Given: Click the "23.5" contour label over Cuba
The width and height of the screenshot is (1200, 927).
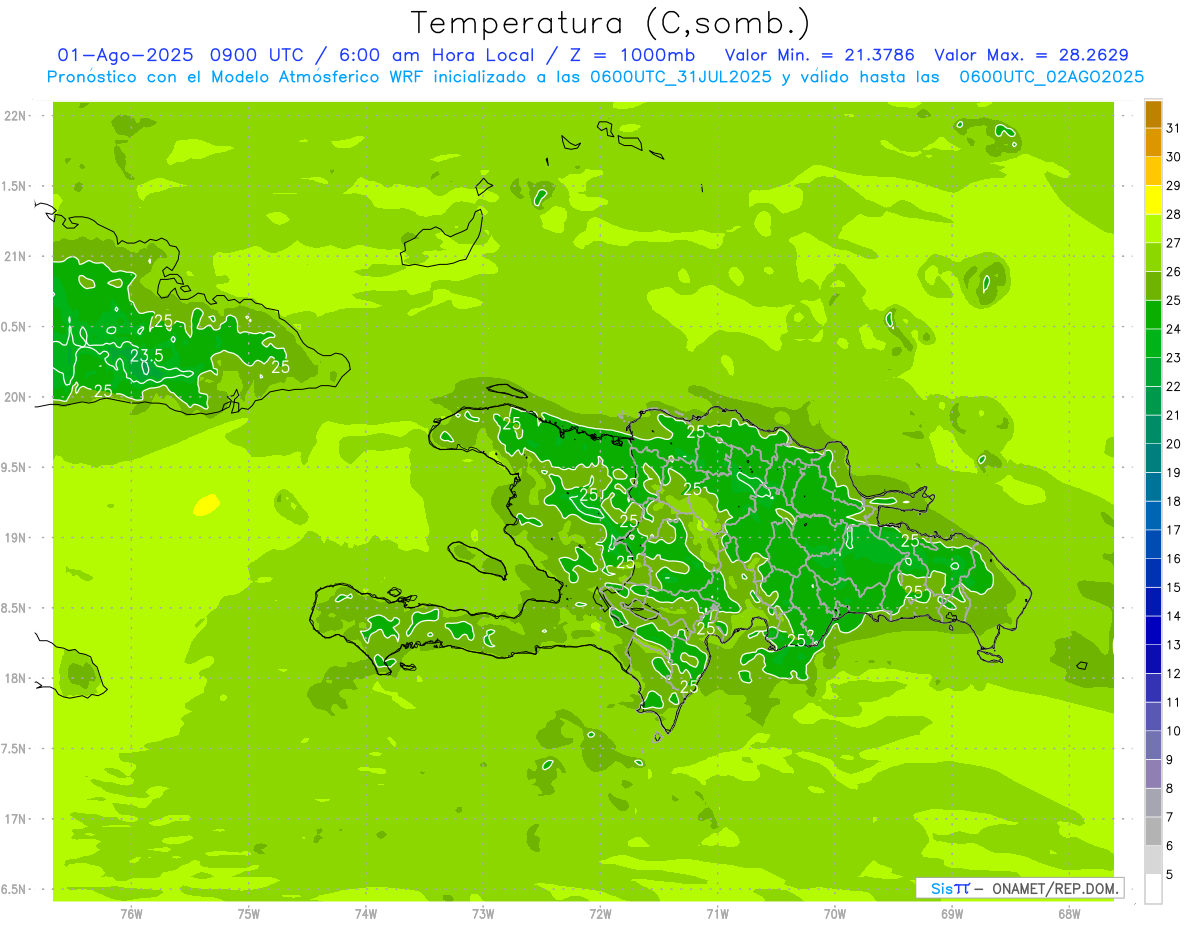Looking at the screenshot, I should tap(147, 355).
